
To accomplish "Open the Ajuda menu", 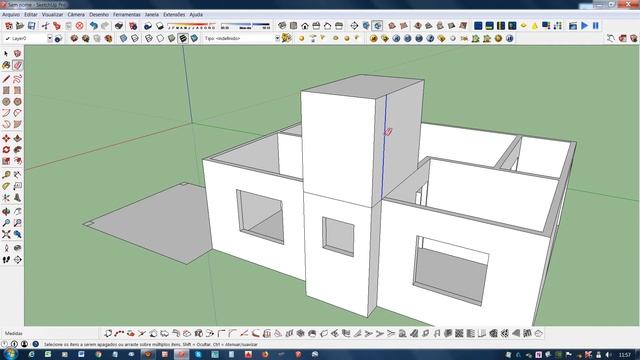I will click(196, 14).
